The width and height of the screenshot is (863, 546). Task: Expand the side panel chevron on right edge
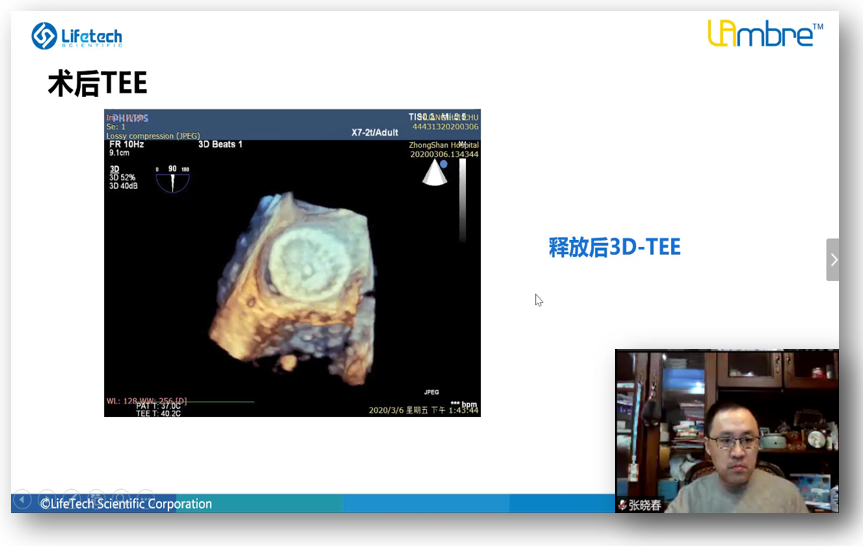(833, 260)
